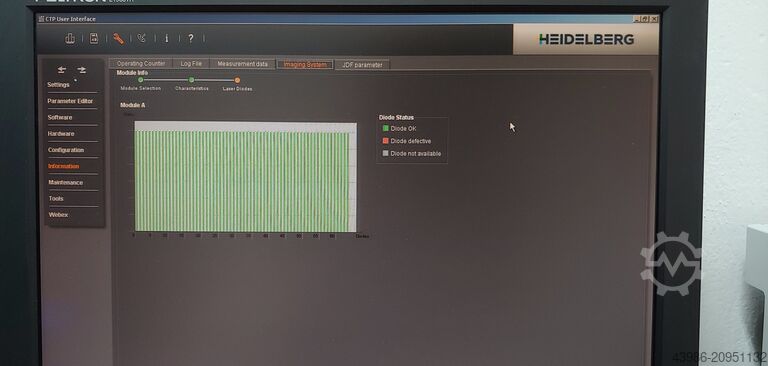The image size is (768, 366).
Task: Select Hardware in the sidebar
Action: tap(61, 134)
